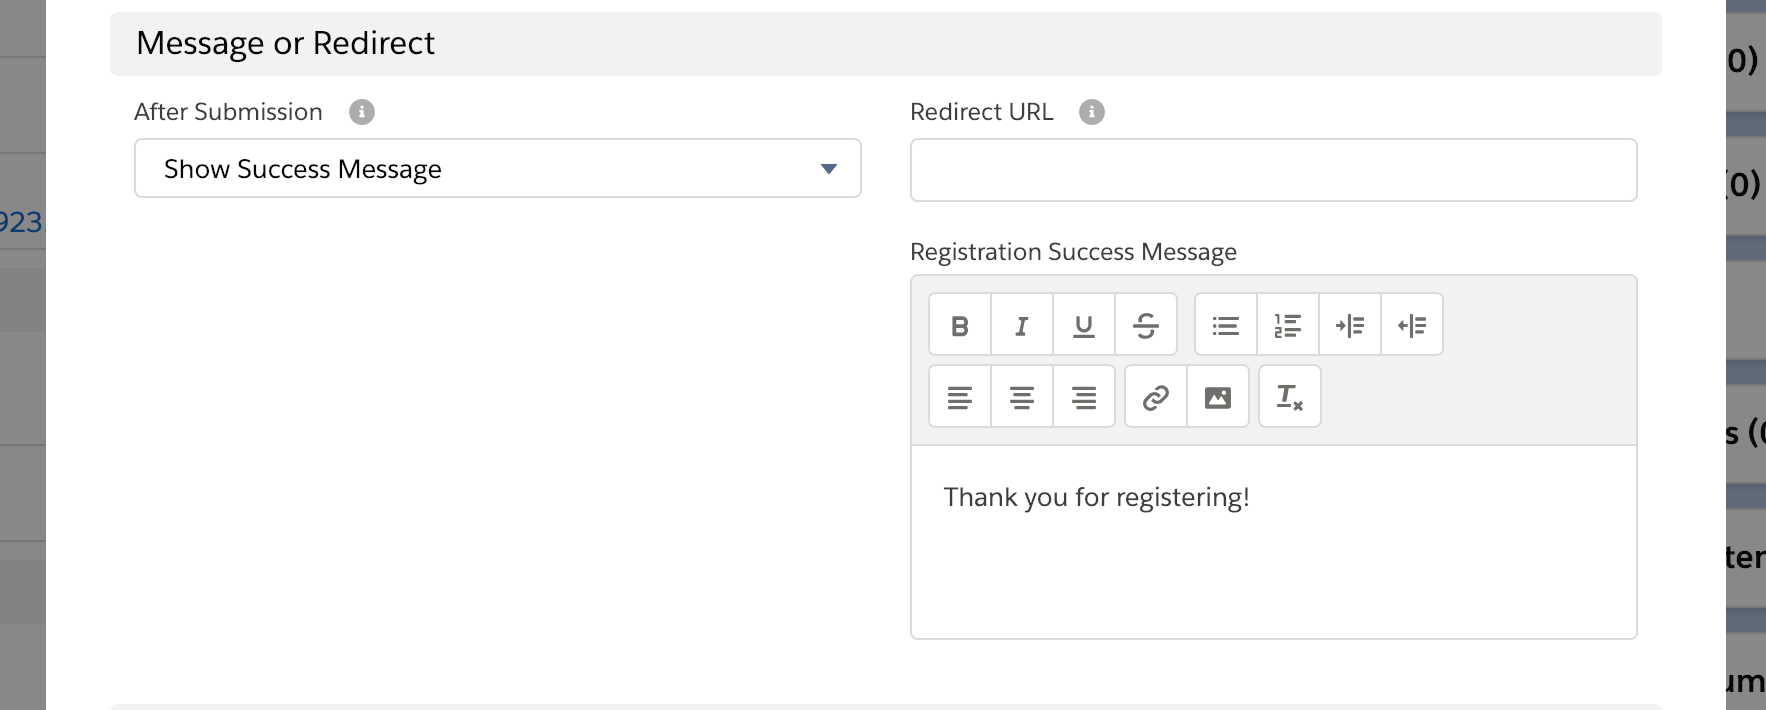Show info tooltip for Redirect URL
Viewport: 1766px width, 710px height.
tap(1092, 112)
